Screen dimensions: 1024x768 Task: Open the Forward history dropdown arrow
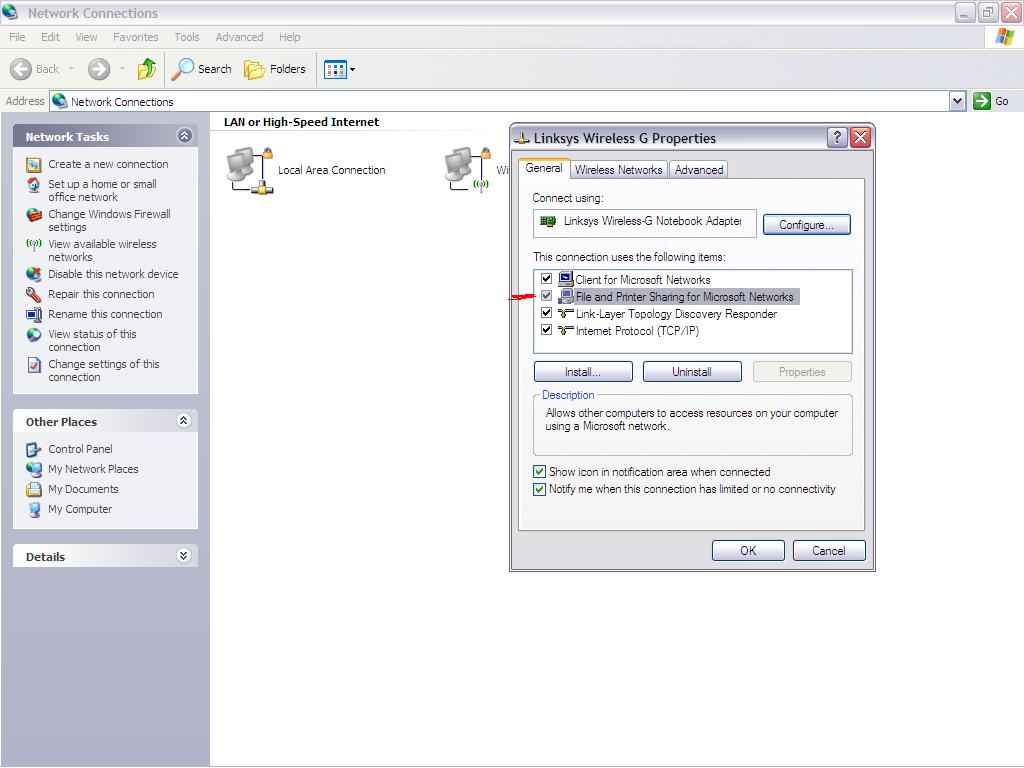point(122,69)
